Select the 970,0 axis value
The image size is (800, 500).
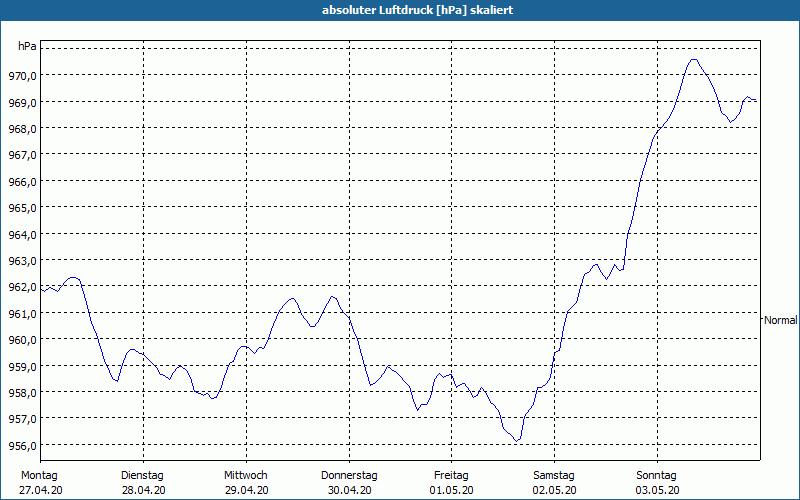tap(22, 77)
